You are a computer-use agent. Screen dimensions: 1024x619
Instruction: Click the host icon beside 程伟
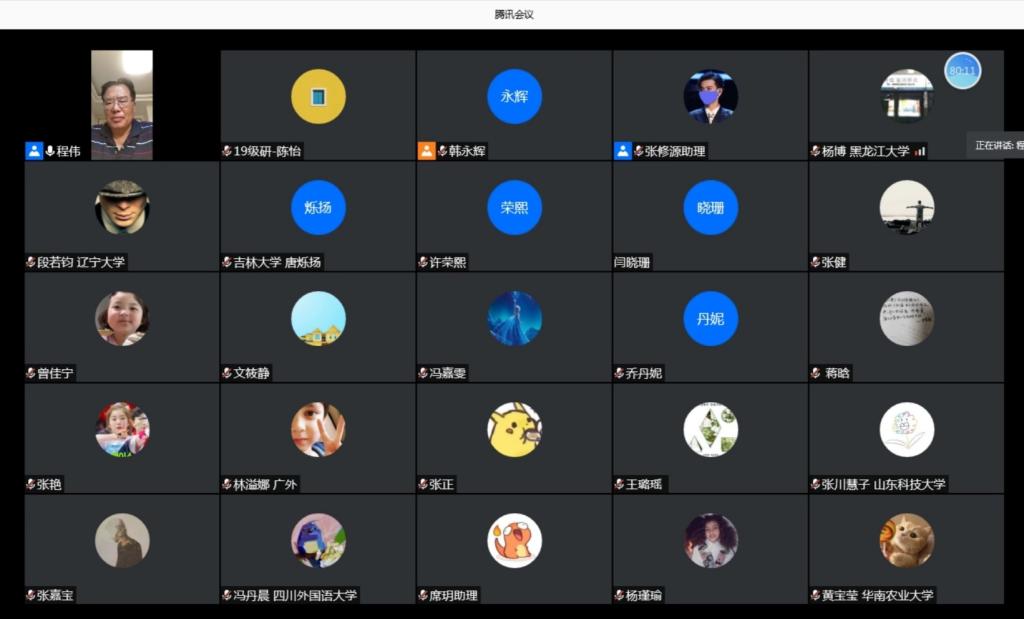34,151
